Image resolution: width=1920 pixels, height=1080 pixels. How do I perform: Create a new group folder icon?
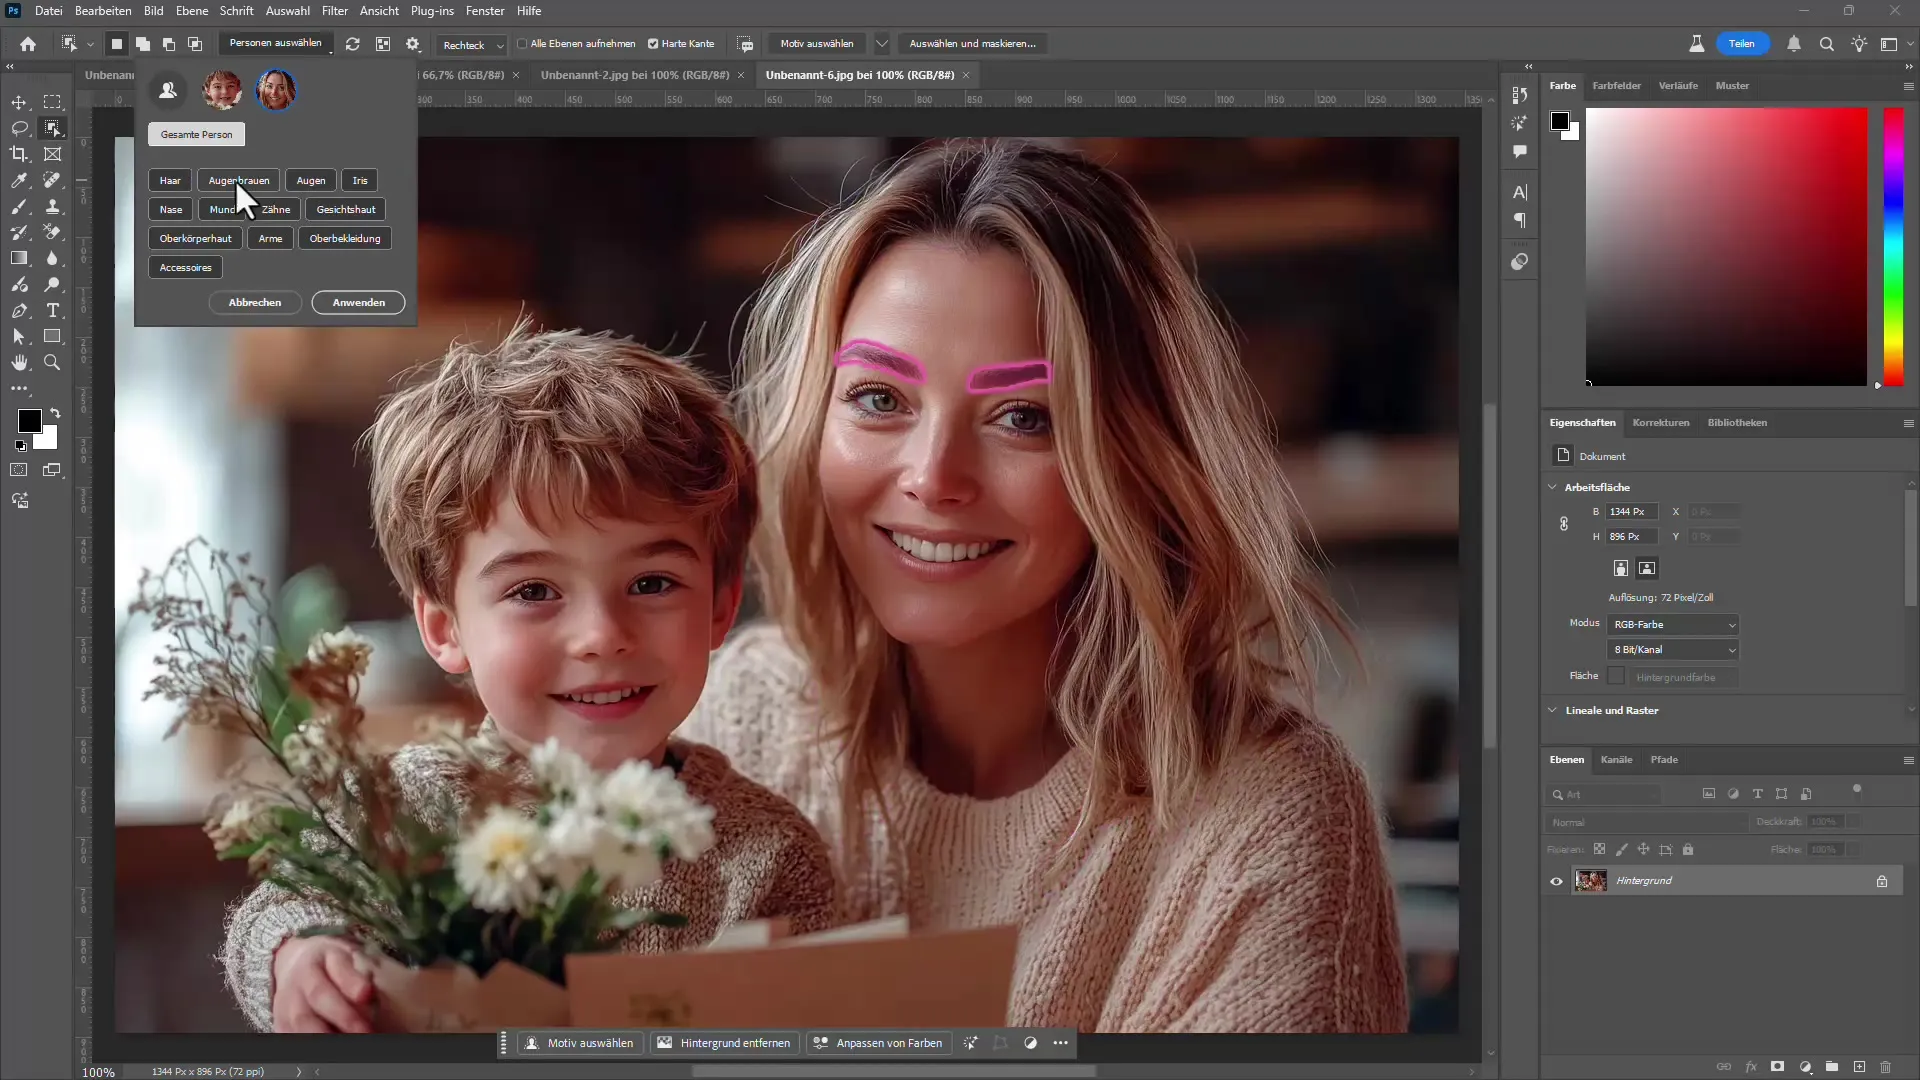1832,1067
